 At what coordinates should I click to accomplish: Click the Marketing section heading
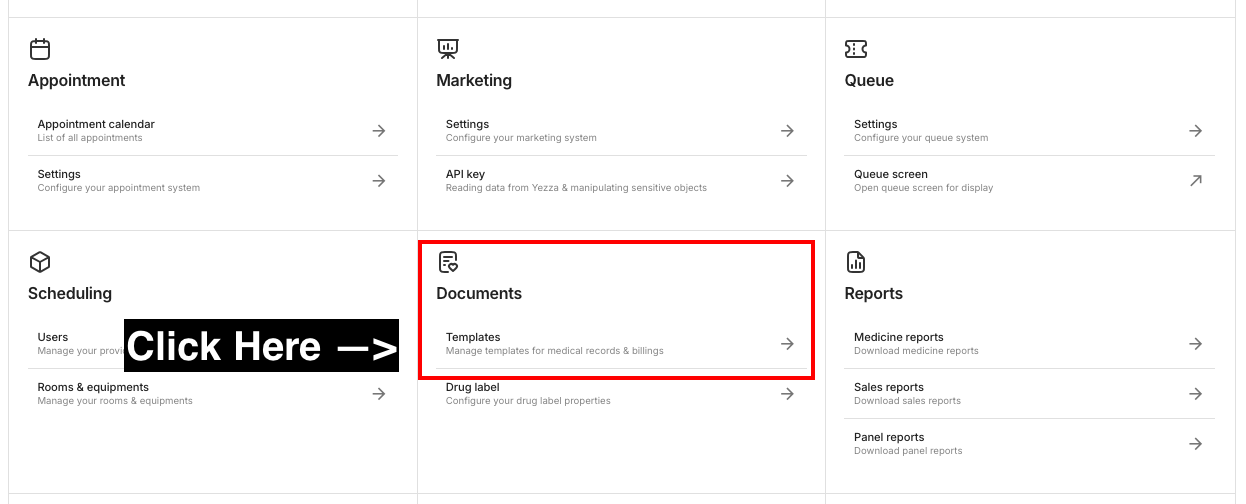pos(474,81)
